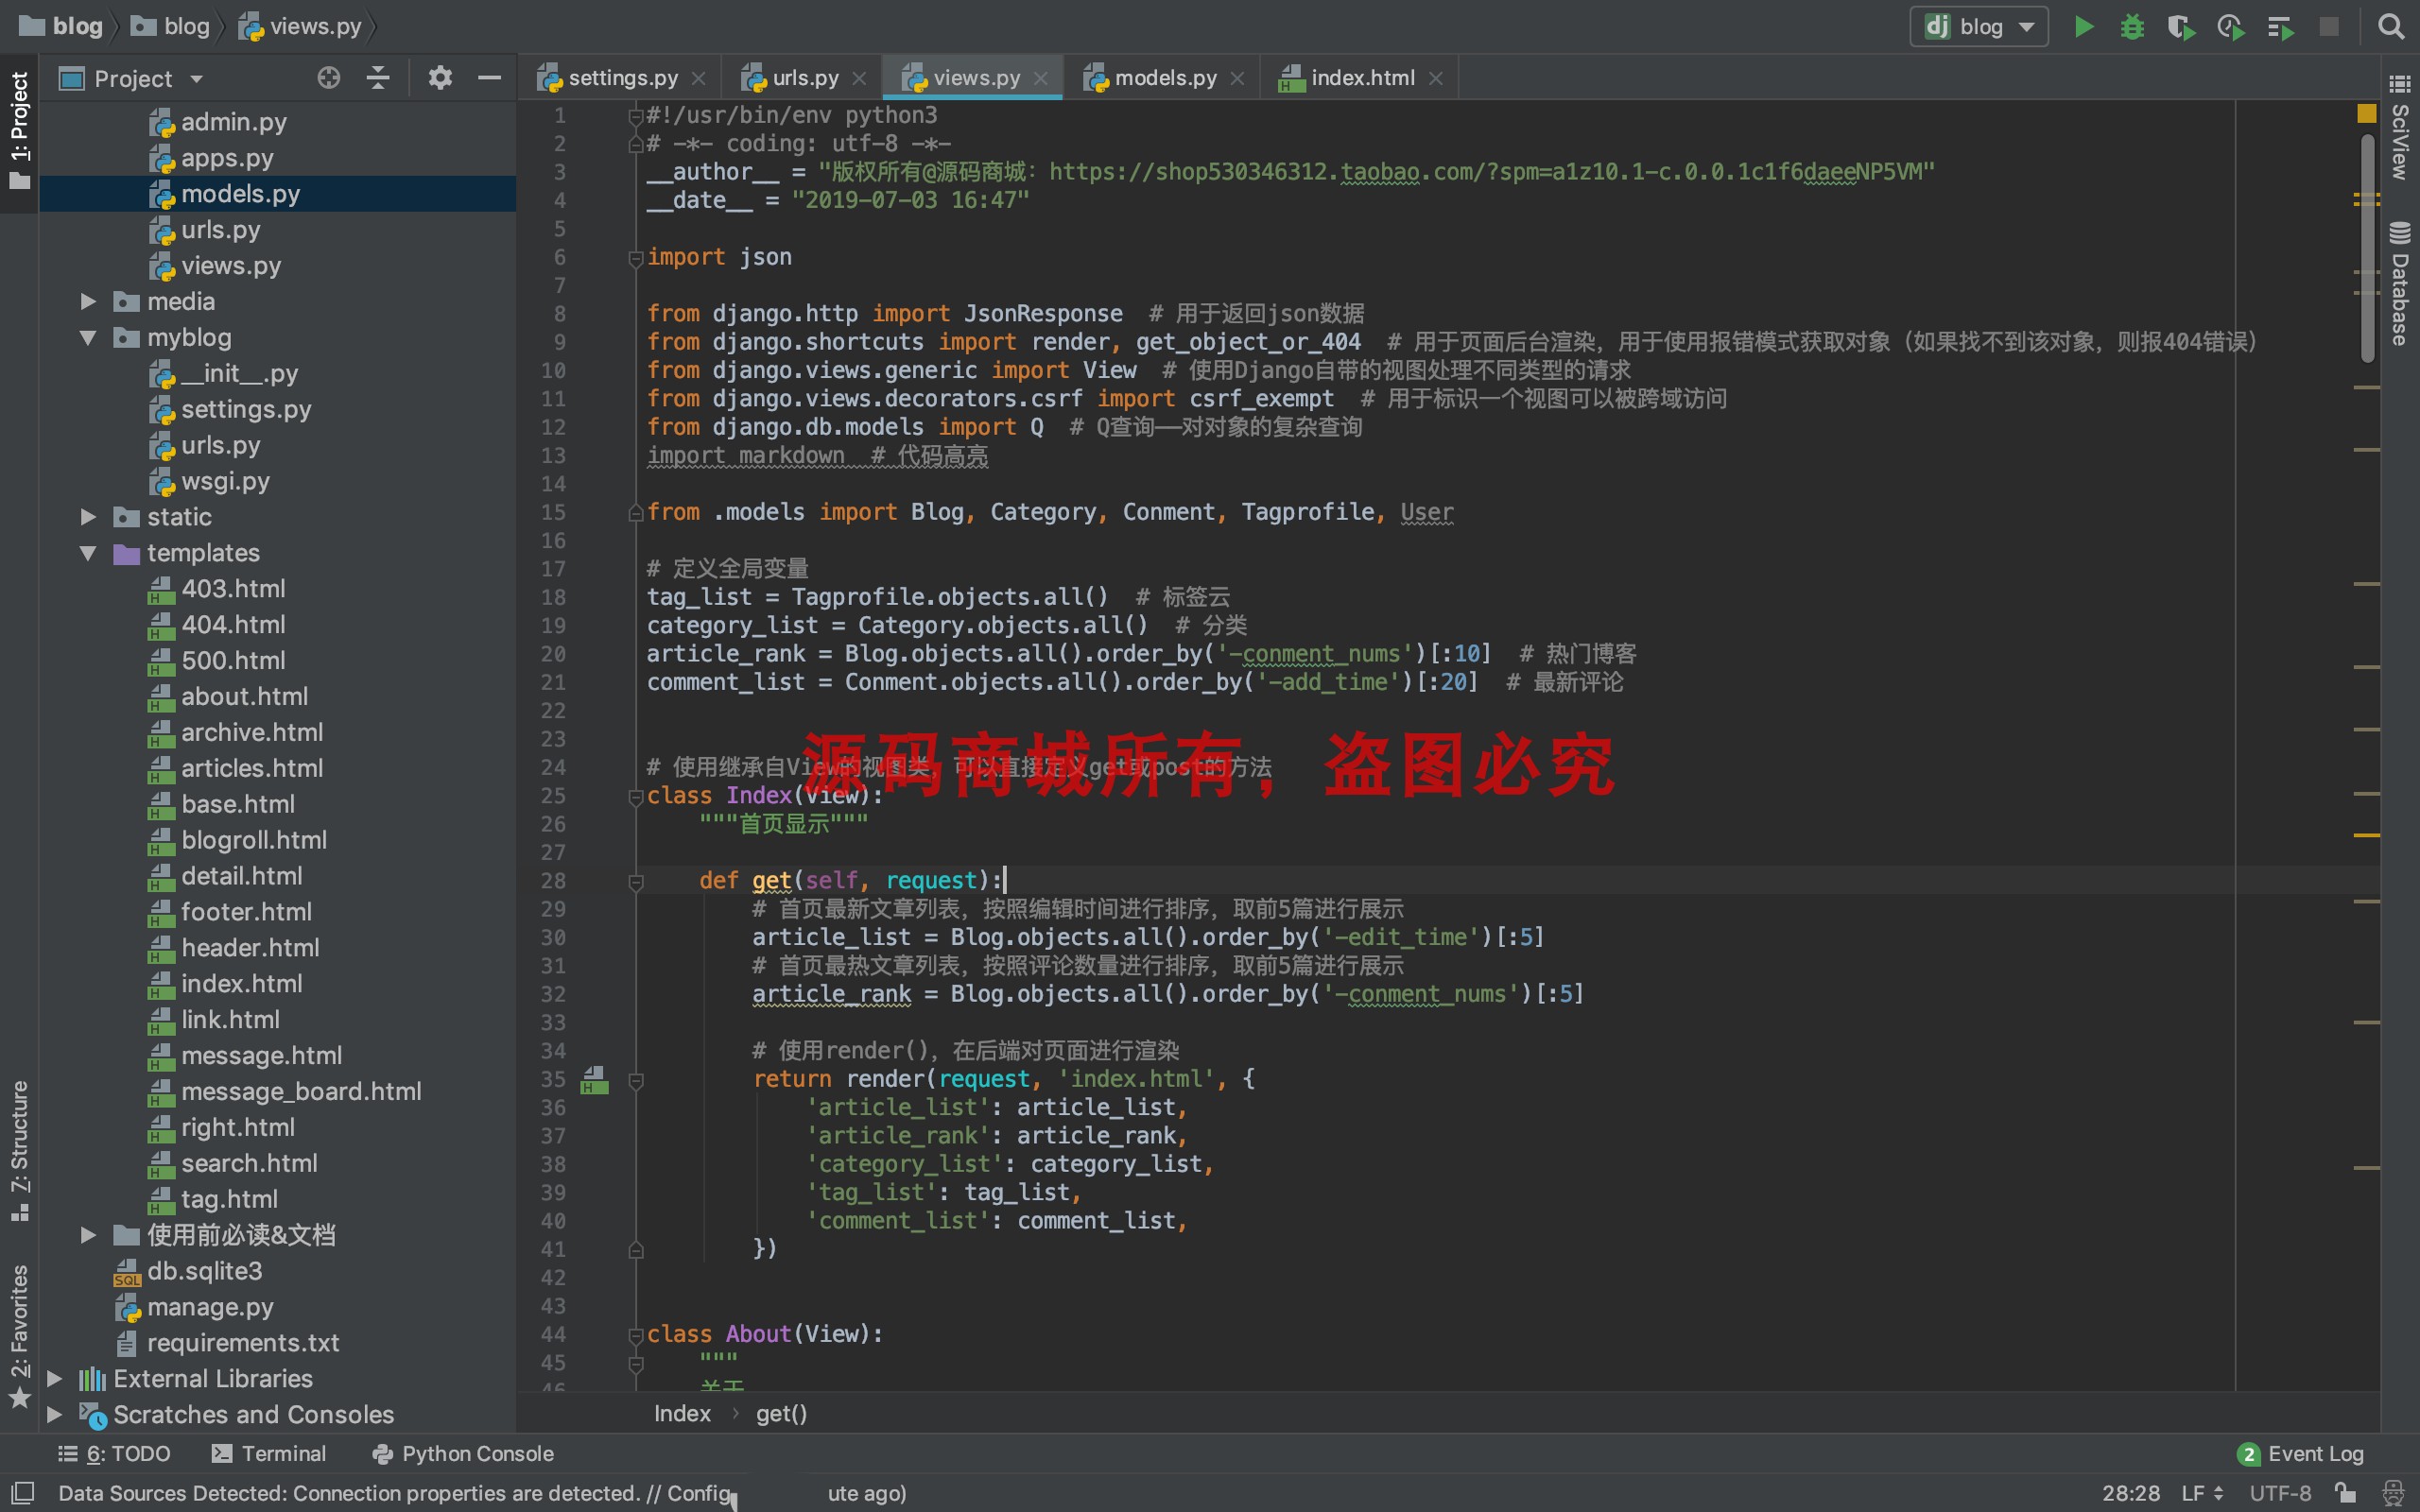
Task: Toggle the read-only lock icon
Action: pyautogui.click(x=2346, y=1493)
